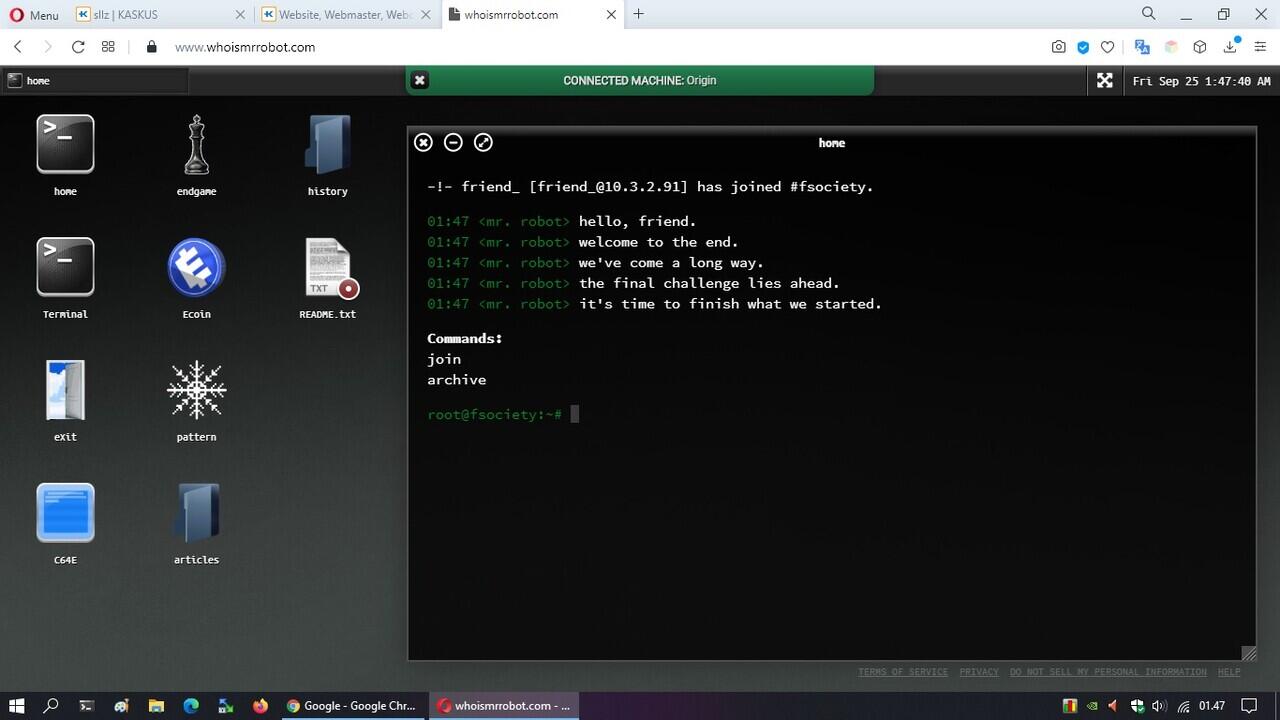Open the endgame chess piece icon

tap(196, 144)
